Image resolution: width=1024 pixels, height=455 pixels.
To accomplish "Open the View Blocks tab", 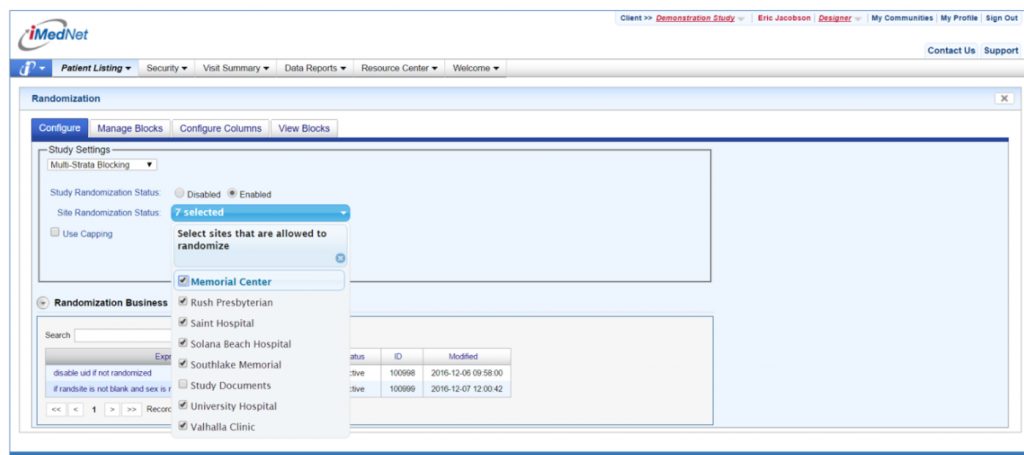I will pyautogui.click(x=305, y=128).
